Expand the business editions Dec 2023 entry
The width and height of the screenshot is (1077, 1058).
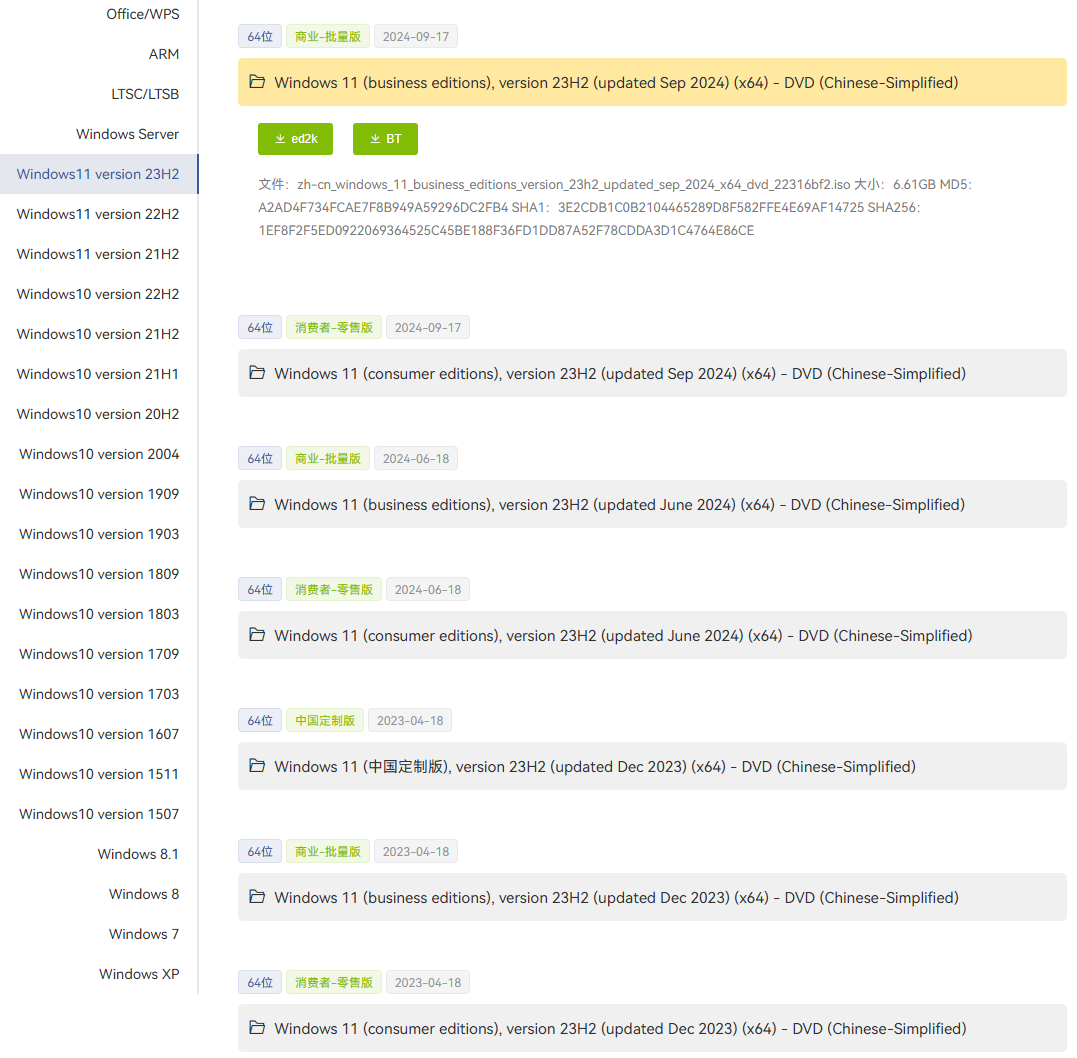click(652, 897)
